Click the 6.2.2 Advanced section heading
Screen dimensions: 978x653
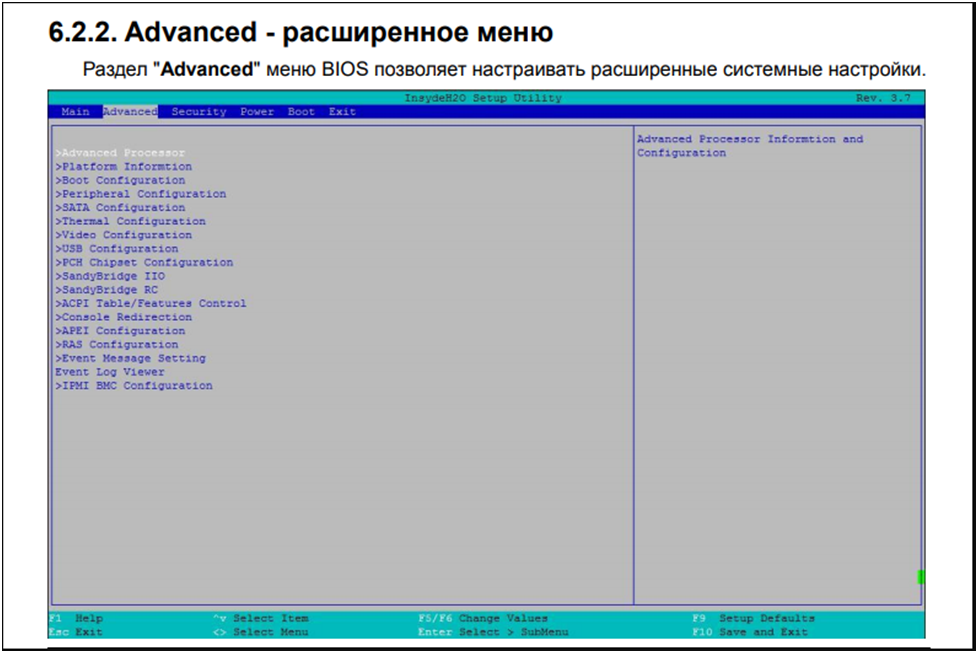tap(301, 32)
